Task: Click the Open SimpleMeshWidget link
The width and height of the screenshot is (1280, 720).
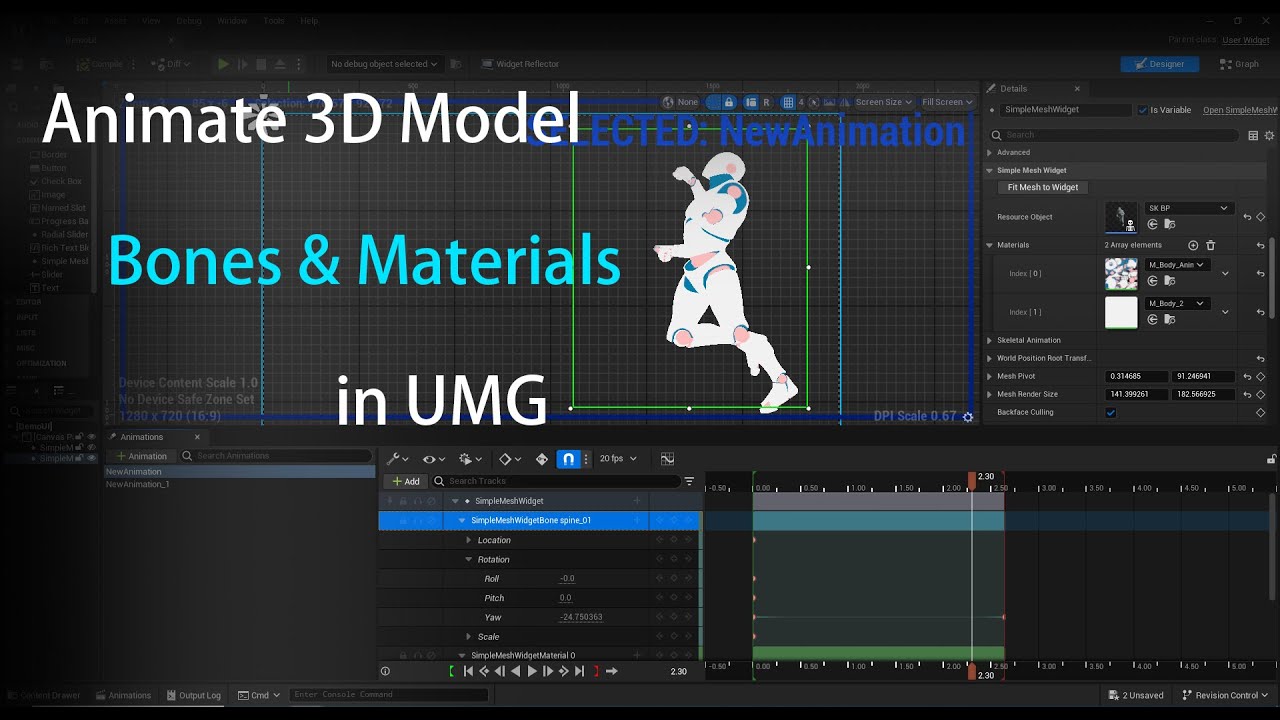Action: click(x=1240, y=110)
